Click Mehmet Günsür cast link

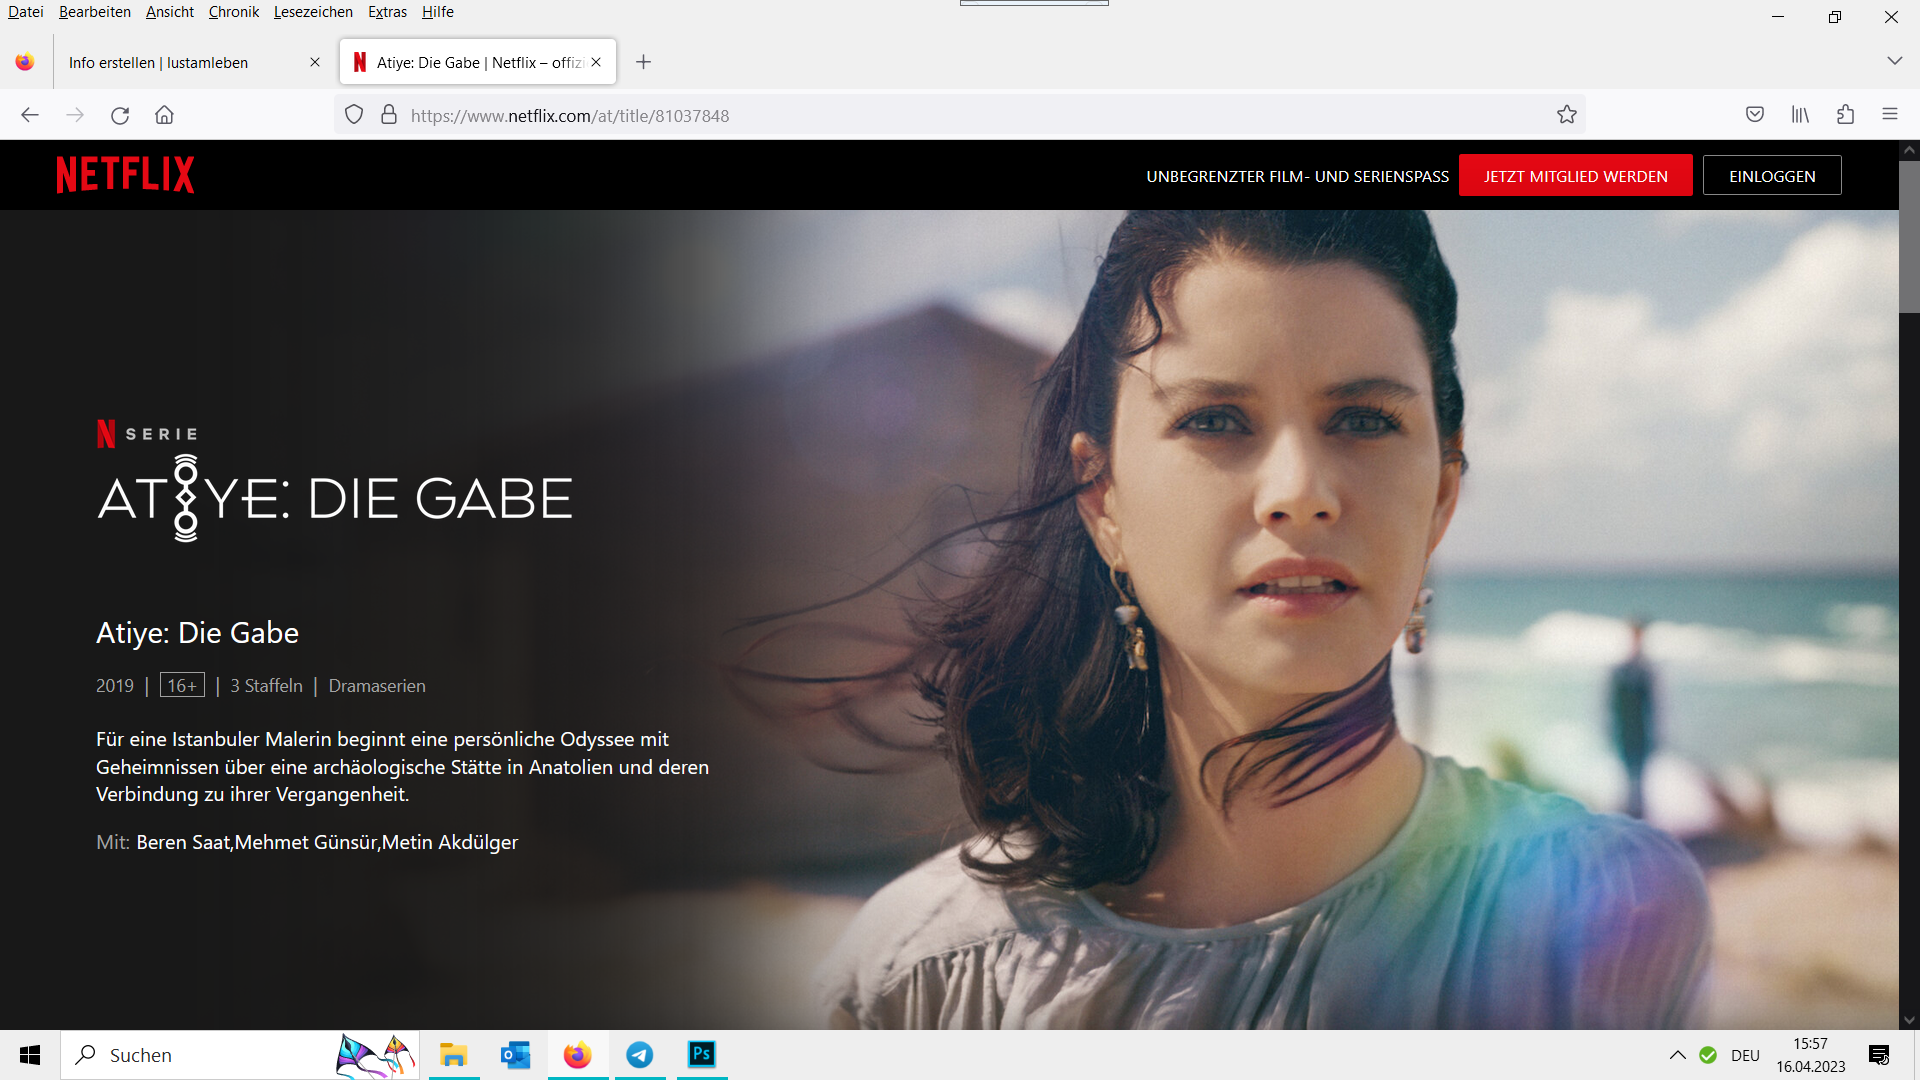pyautogui.click(x=306, y=842)
